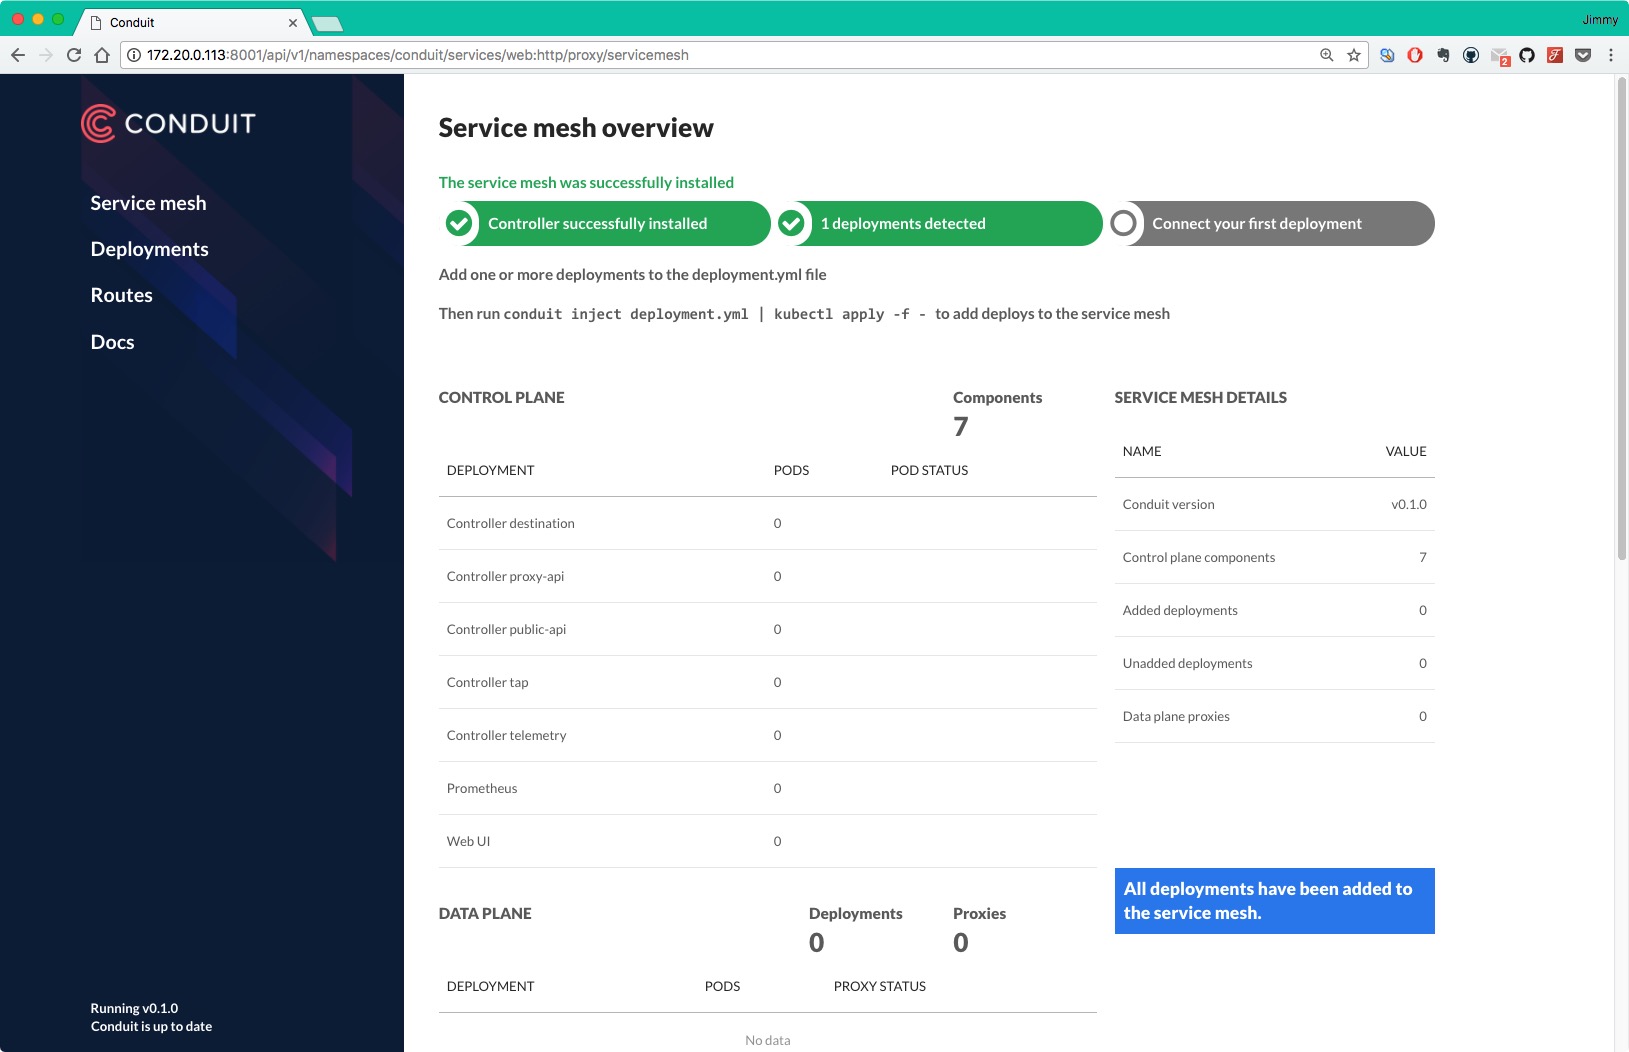Viewport: 1629px width, 1052px height.
Task: Click the page vertical scrollbar
Action: pyautogui.click(x=1621, y=320)
